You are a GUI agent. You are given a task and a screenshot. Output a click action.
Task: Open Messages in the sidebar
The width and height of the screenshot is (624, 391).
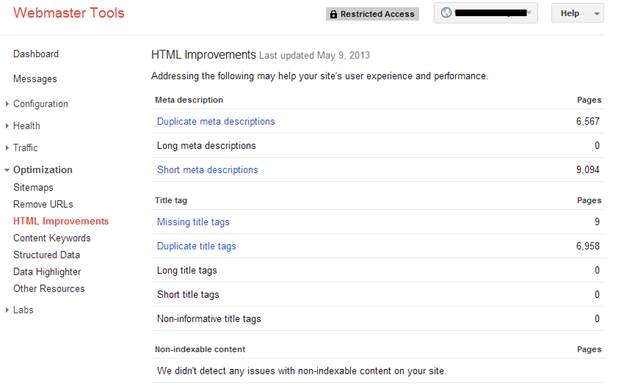point(35,79)
